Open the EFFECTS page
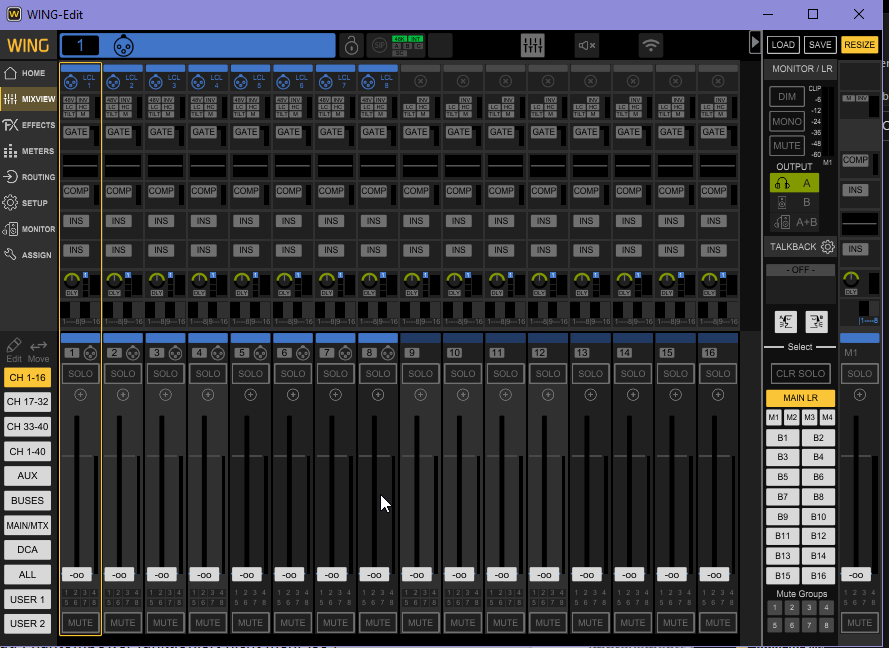This screenshot has height=648, width=889. coord(28,125)
